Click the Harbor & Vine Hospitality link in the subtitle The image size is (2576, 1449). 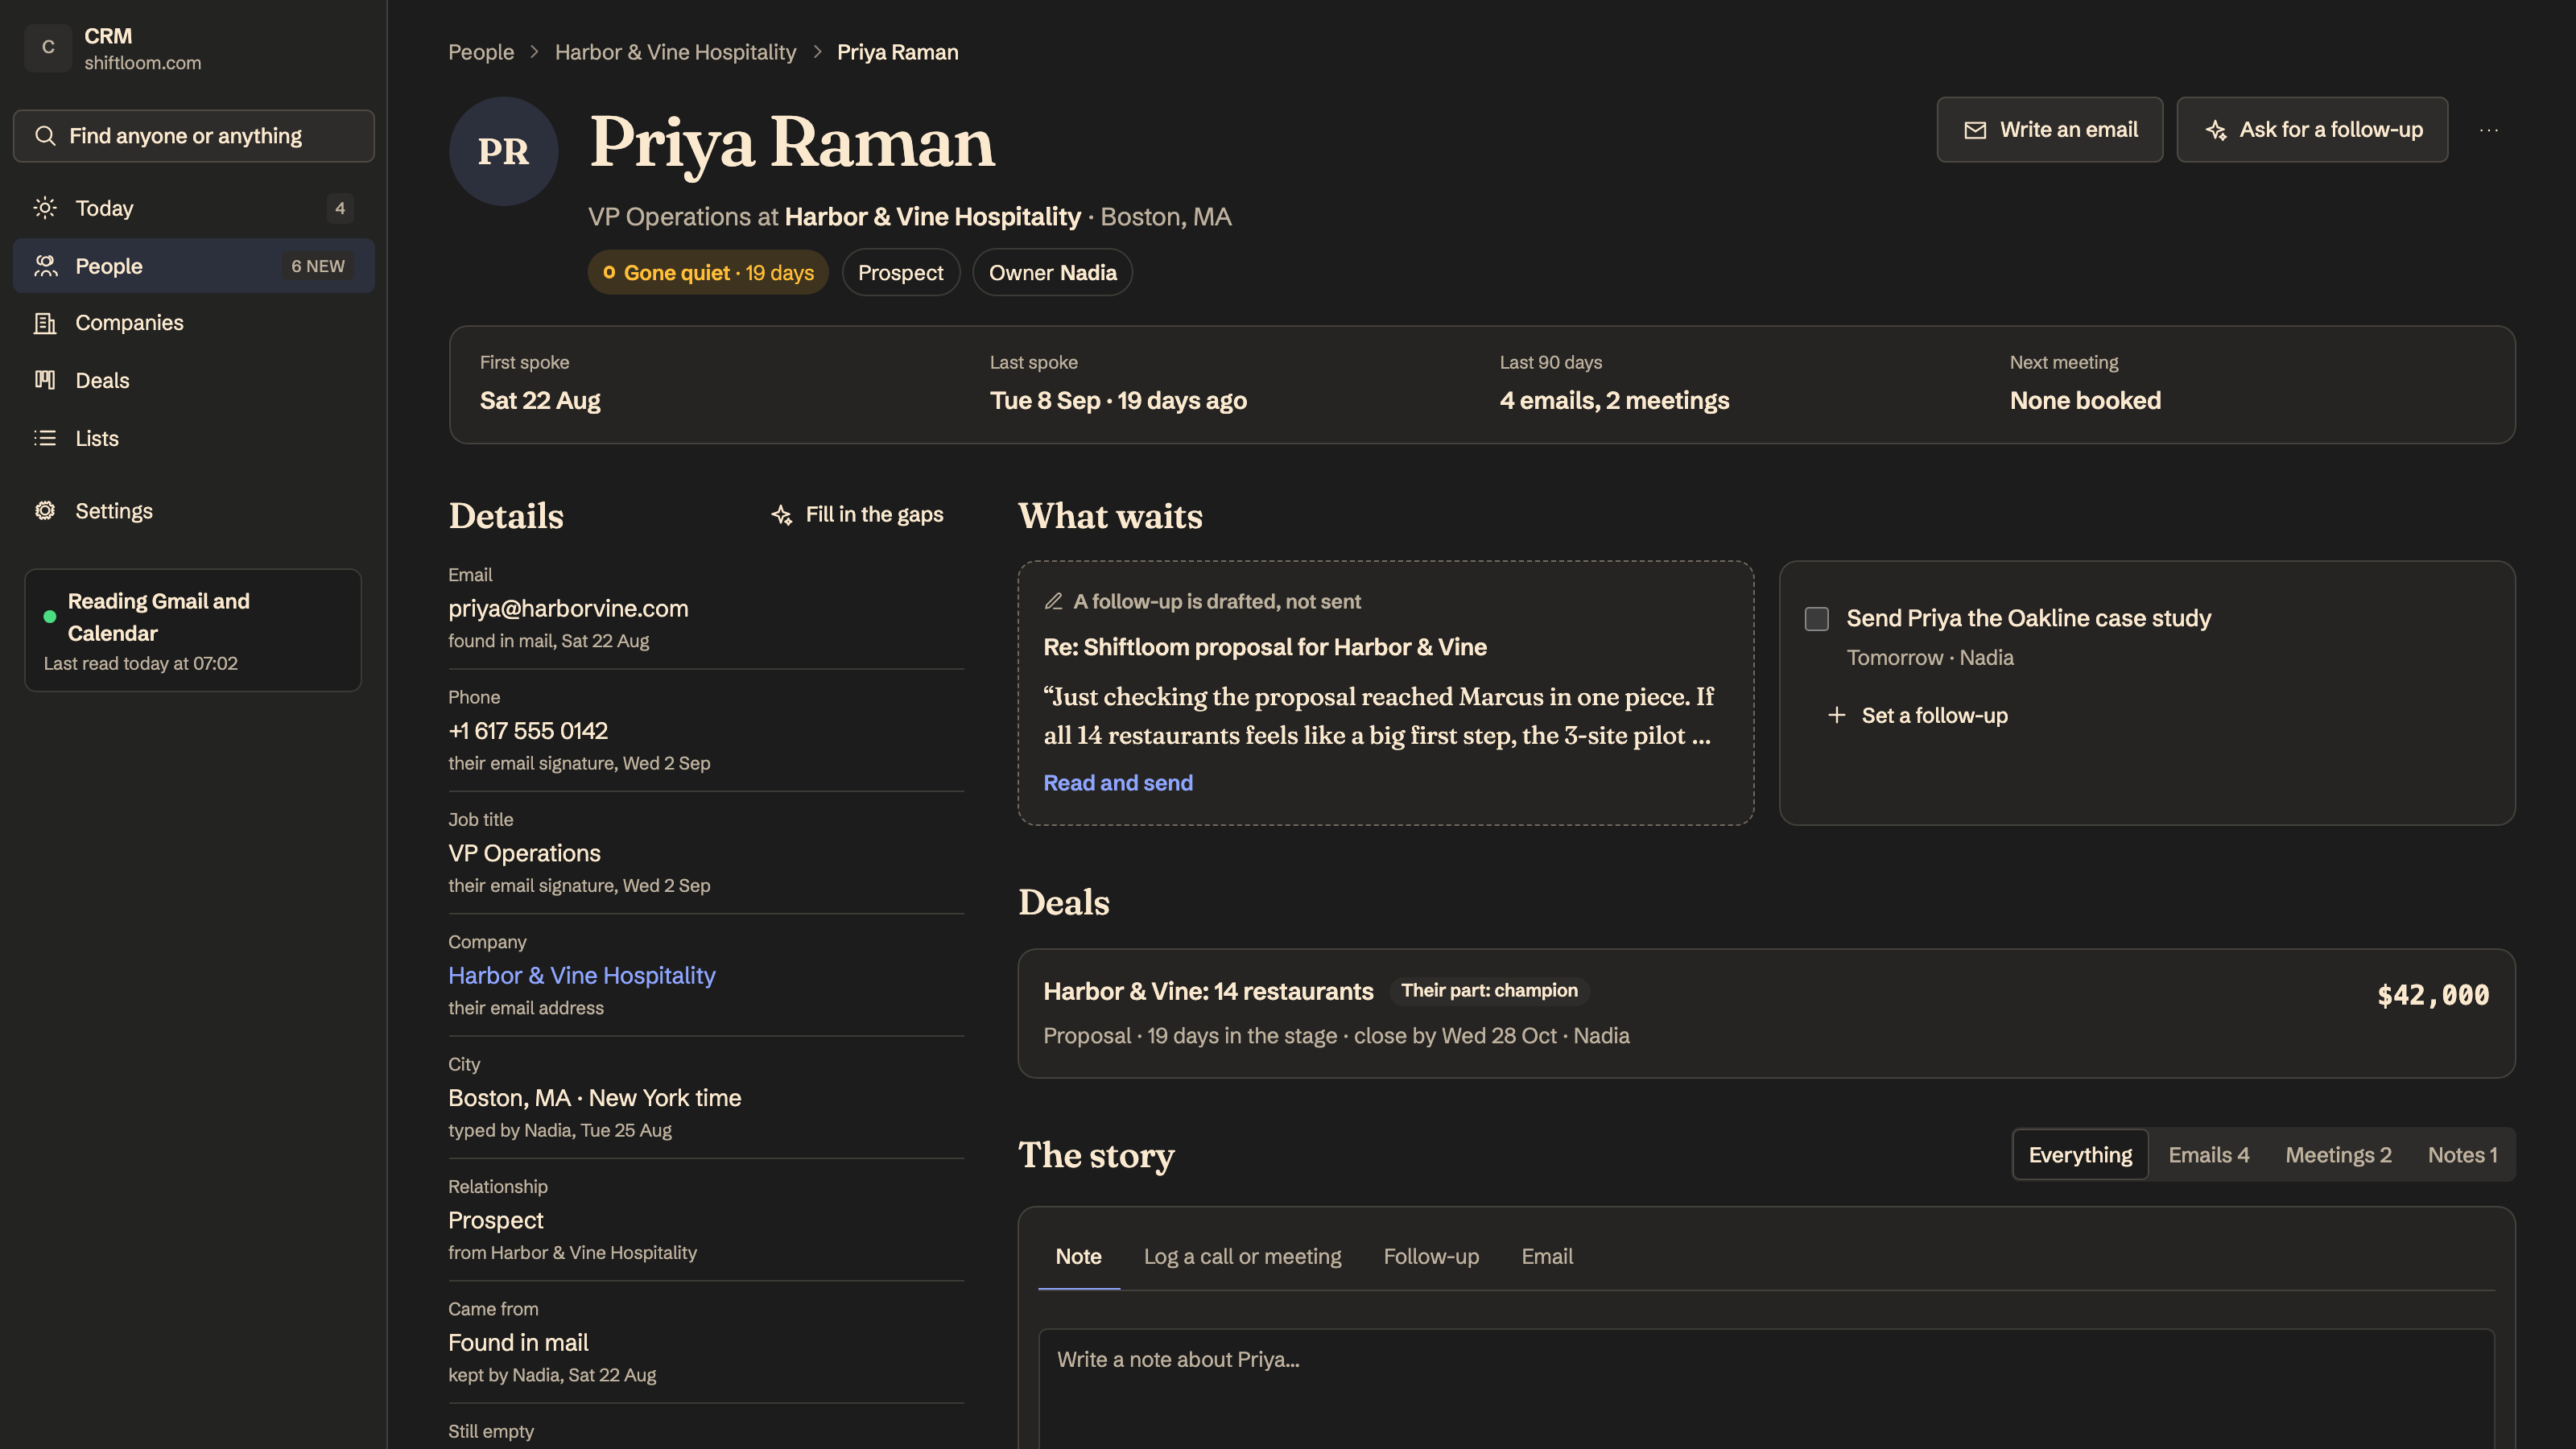pos(932,217)
